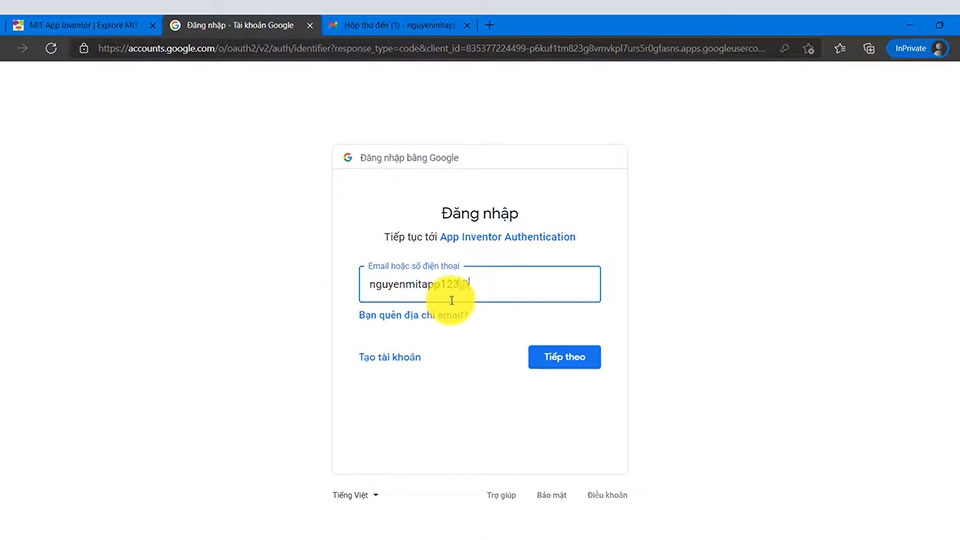Minimize the browser window

910,25
